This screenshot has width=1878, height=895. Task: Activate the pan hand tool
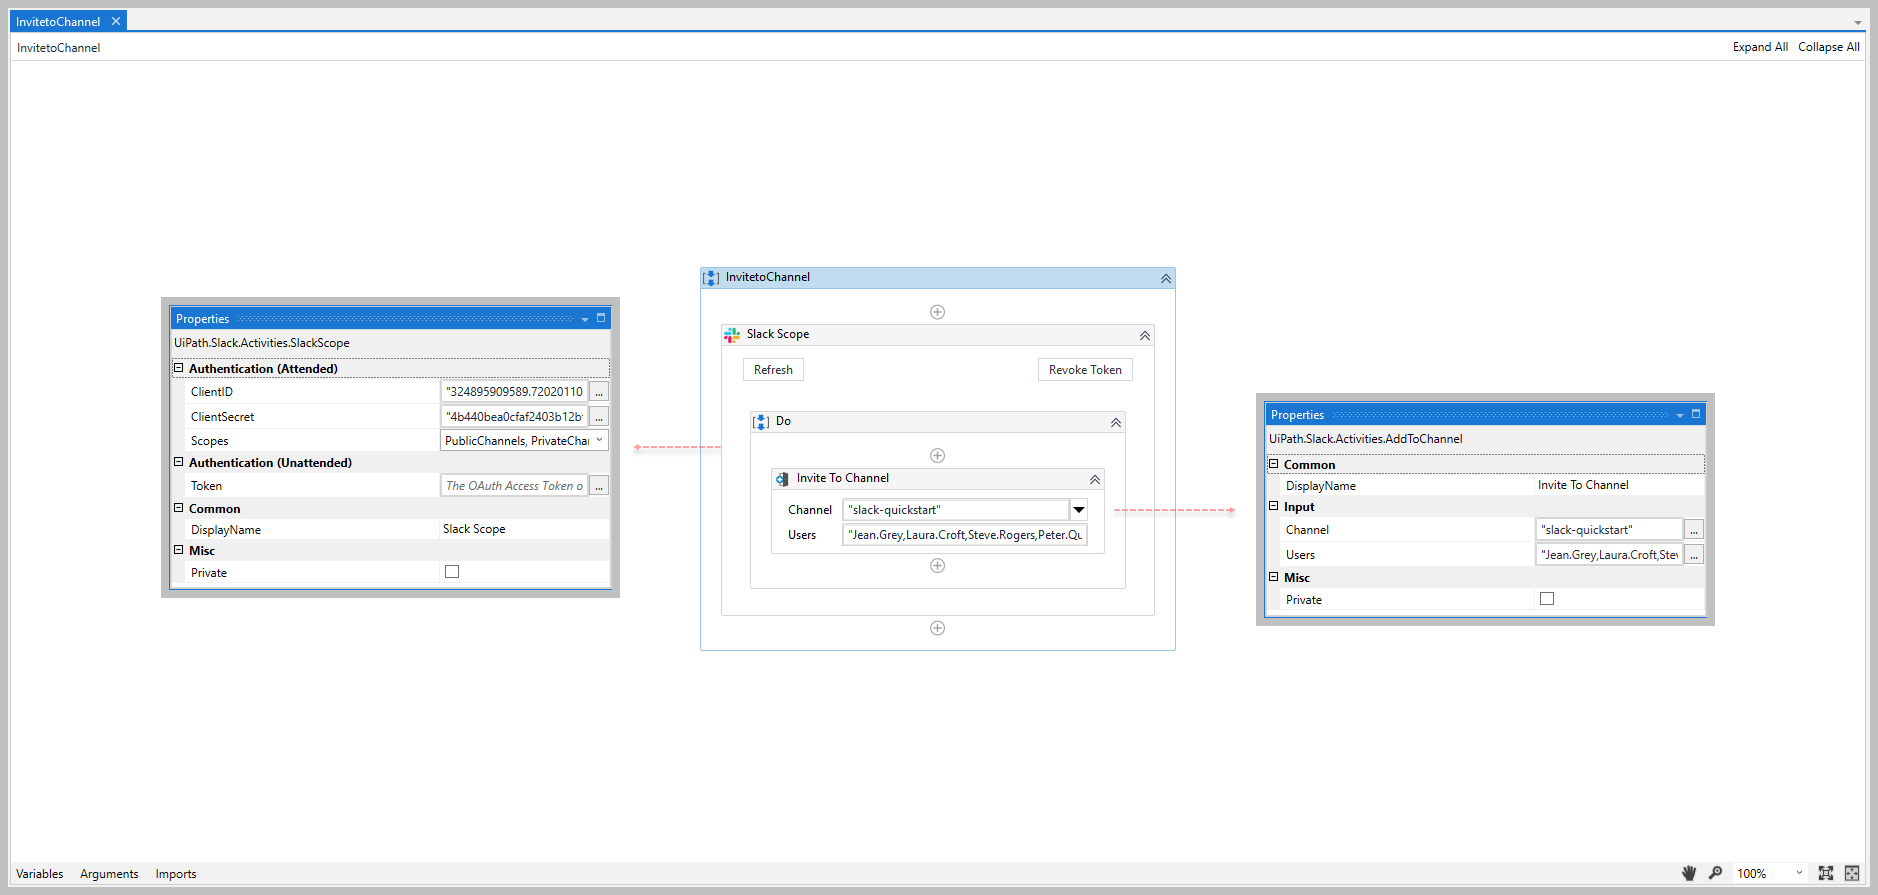coord(1689,873)
